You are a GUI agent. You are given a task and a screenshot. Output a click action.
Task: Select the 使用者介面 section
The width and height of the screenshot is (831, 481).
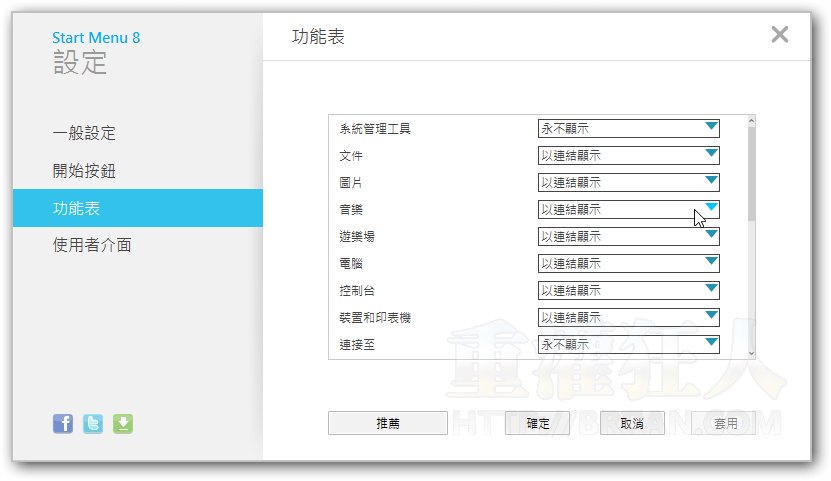point(92,245)
